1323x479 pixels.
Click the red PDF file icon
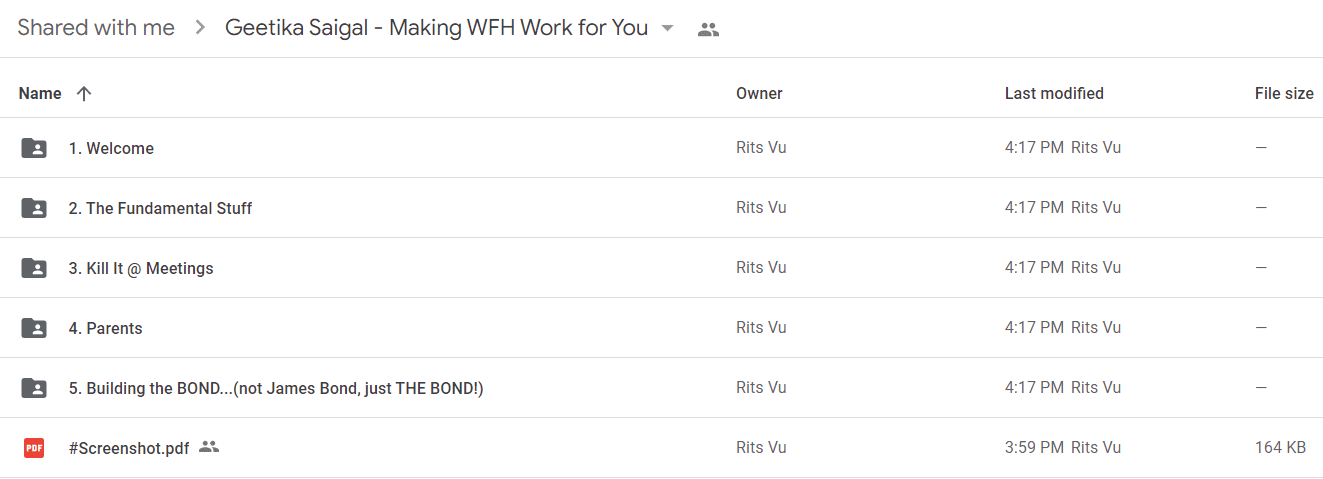tap(34, 448)
